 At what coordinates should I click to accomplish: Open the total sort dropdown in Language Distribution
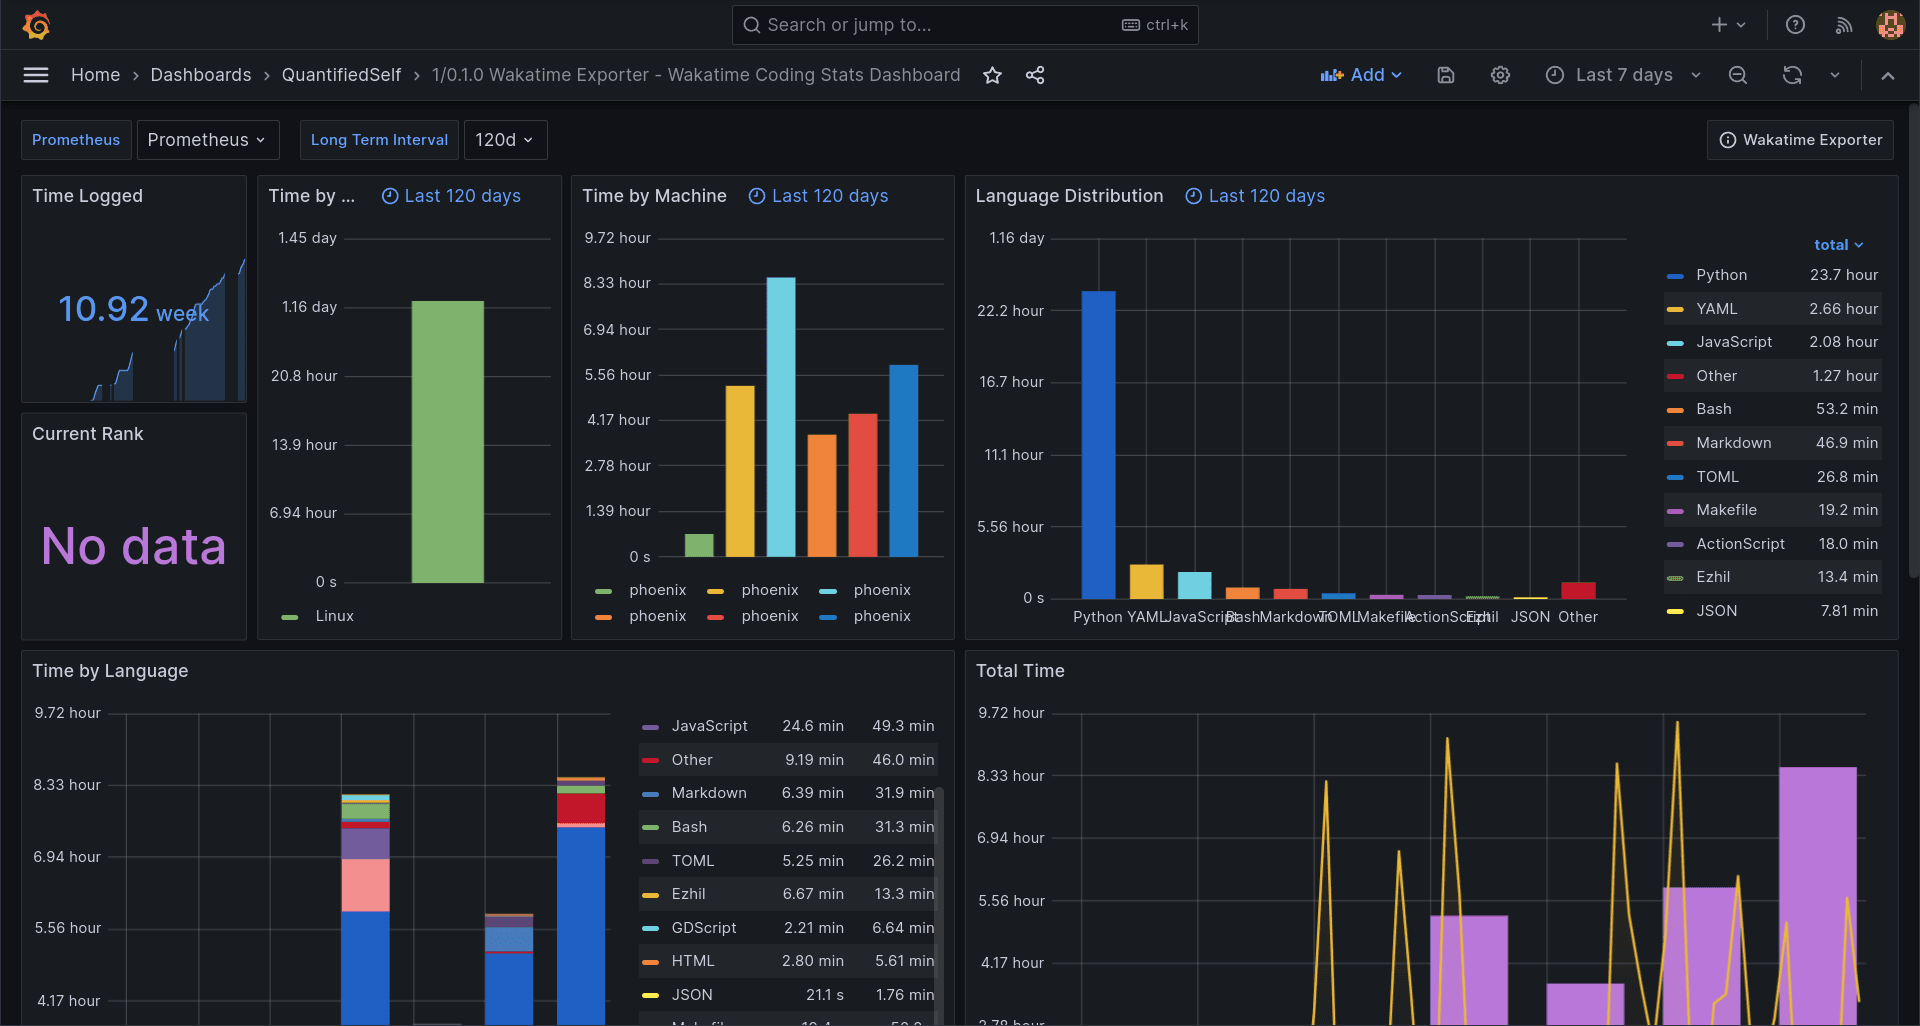(x=1840, y=244)
